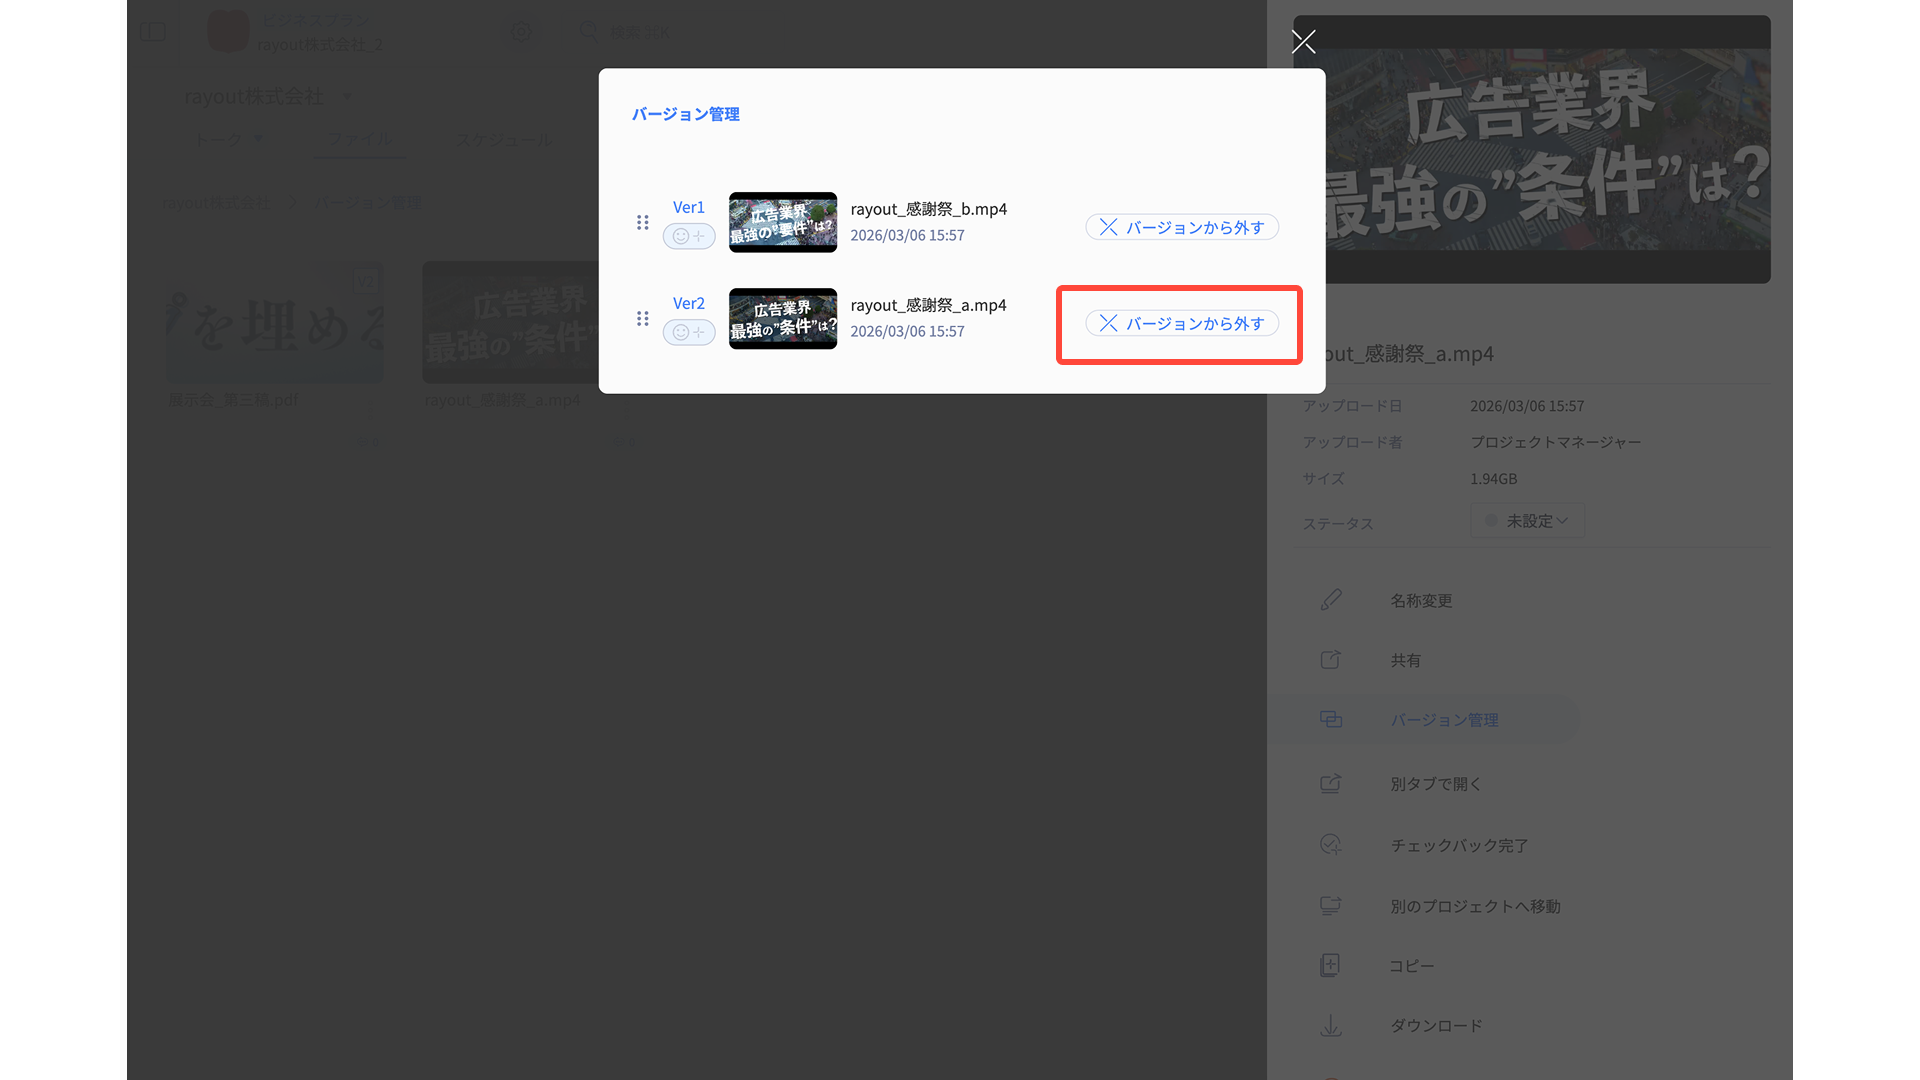The image size is (1920, 1080).
Task: Click the 共有 share icon
Action: (x=1330, y=660)
